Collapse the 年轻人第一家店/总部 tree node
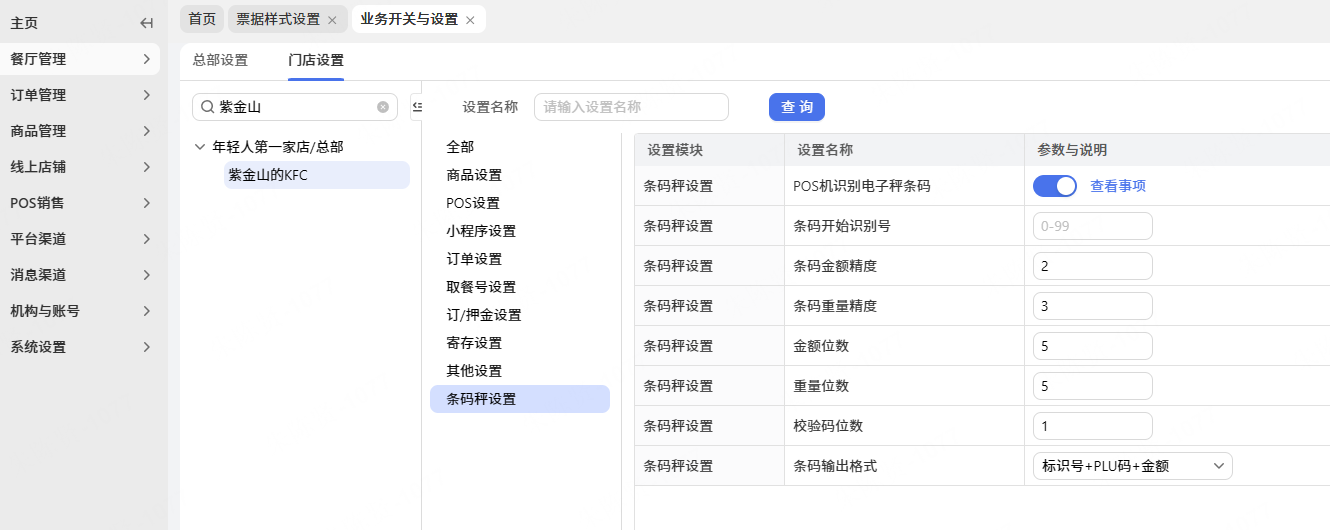Screen dimensions: 1330x530 pyautogui.click(x=199, y=147)
